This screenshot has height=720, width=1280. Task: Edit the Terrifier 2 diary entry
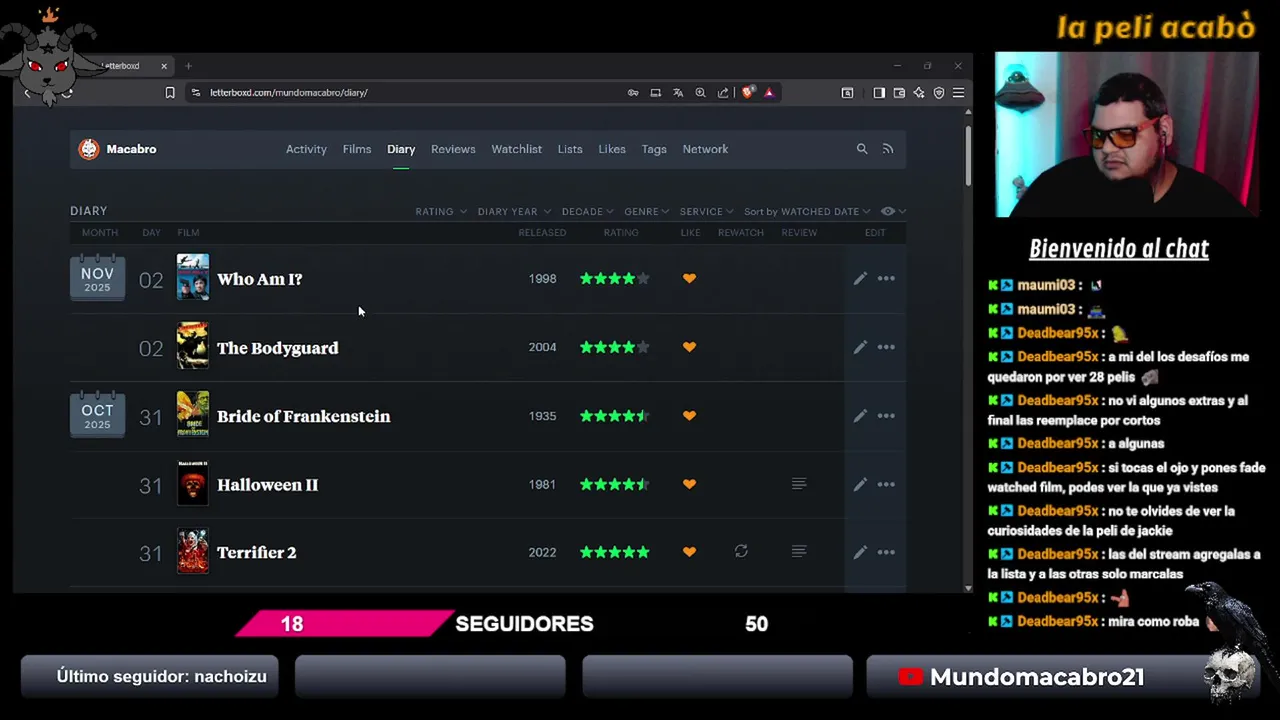(x=860, y=552)
